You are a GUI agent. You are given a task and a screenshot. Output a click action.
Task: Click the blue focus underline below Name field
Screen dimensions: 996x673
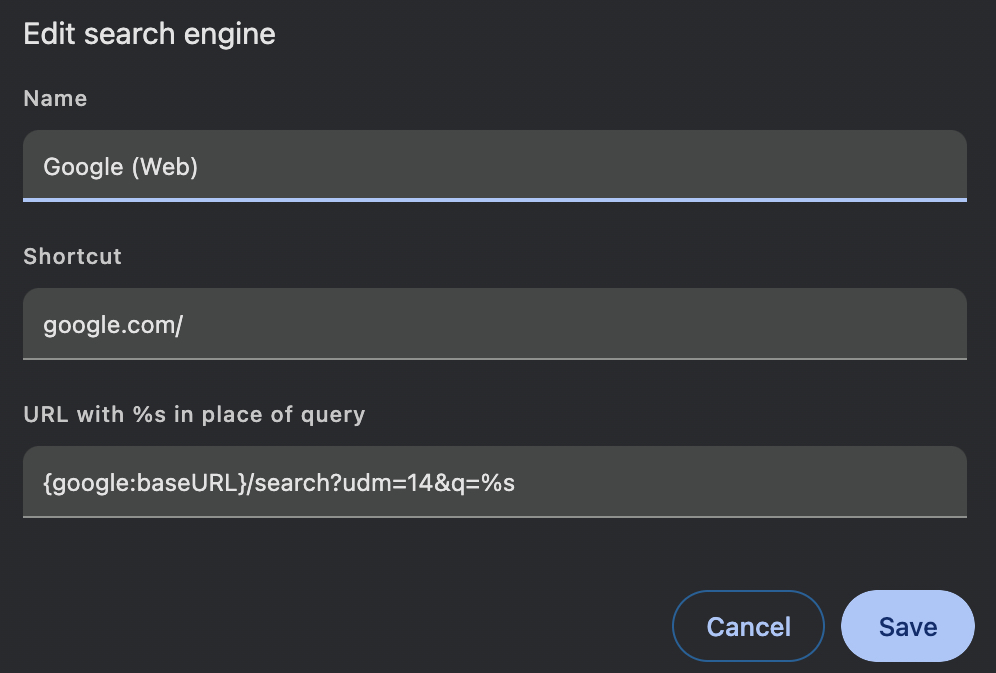pos(494,199)
